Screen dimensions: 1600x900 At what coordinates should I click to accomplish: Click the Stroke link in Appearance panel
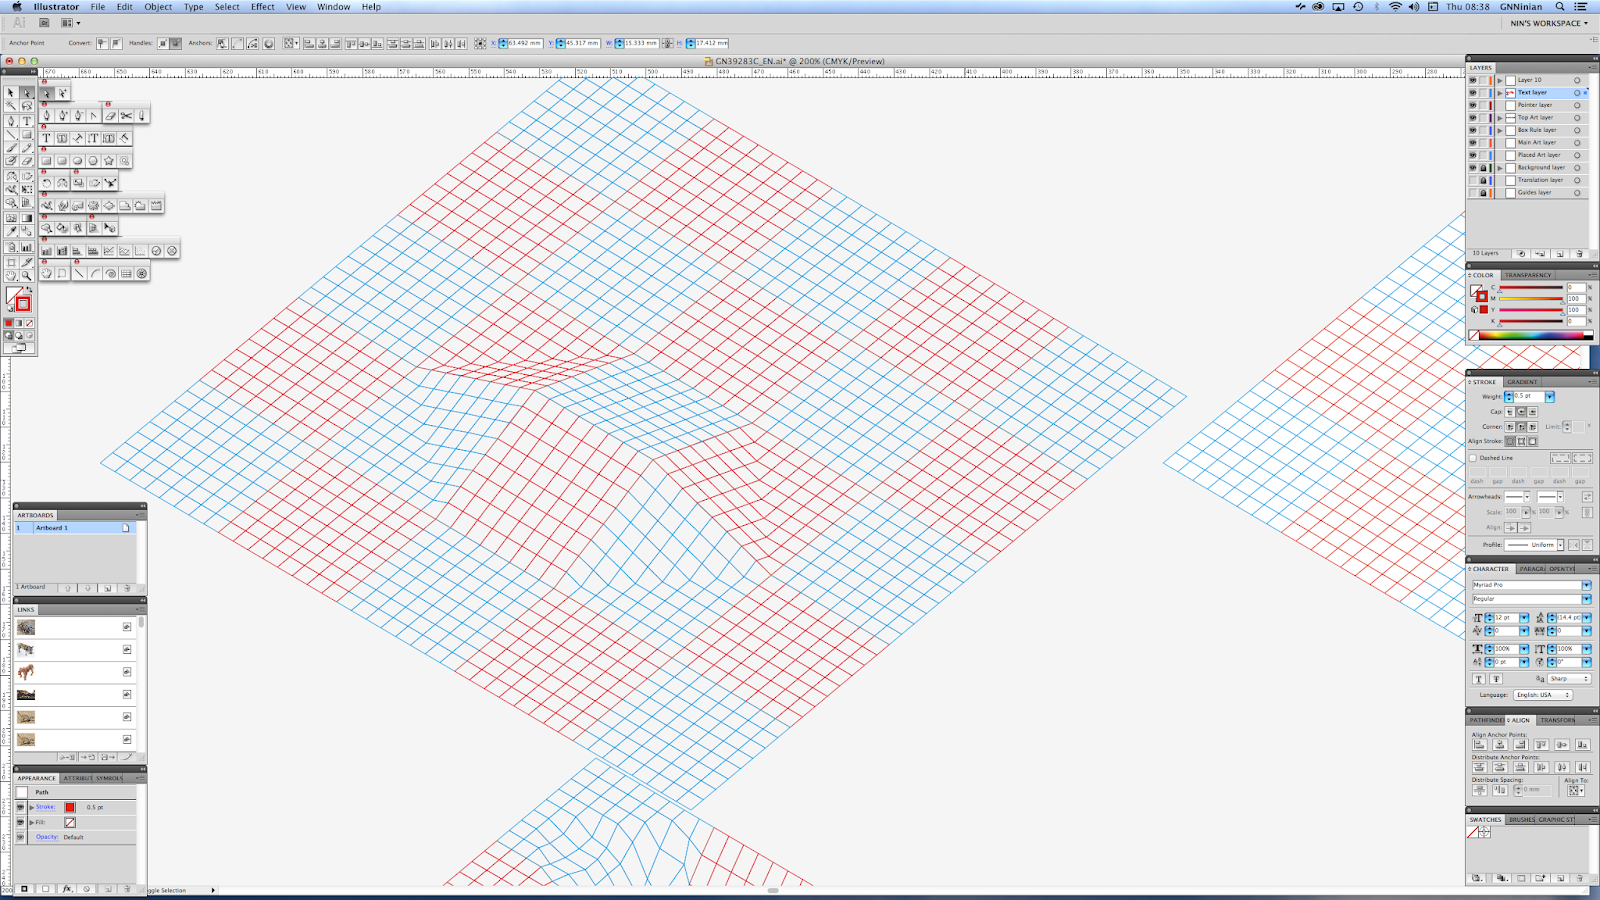(x=45, y=807)
